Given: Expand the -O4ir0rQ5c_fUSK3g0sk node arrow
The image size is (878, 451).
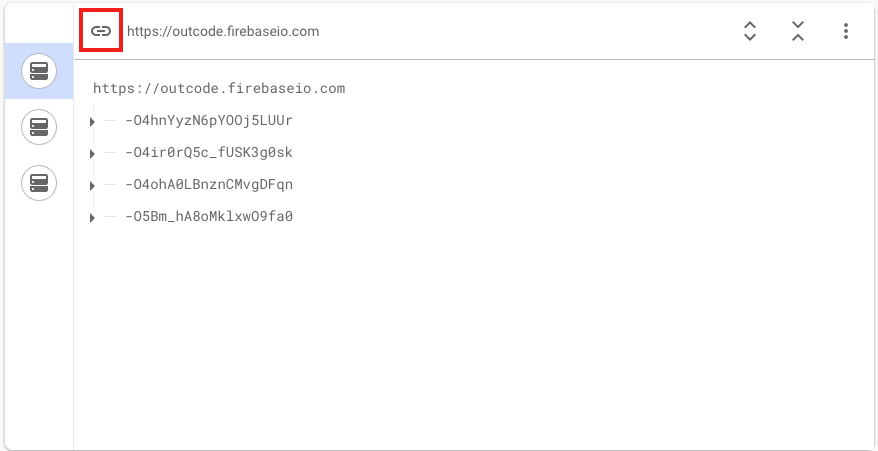Looking at the screenshot, I should click(x=92, y=154).
